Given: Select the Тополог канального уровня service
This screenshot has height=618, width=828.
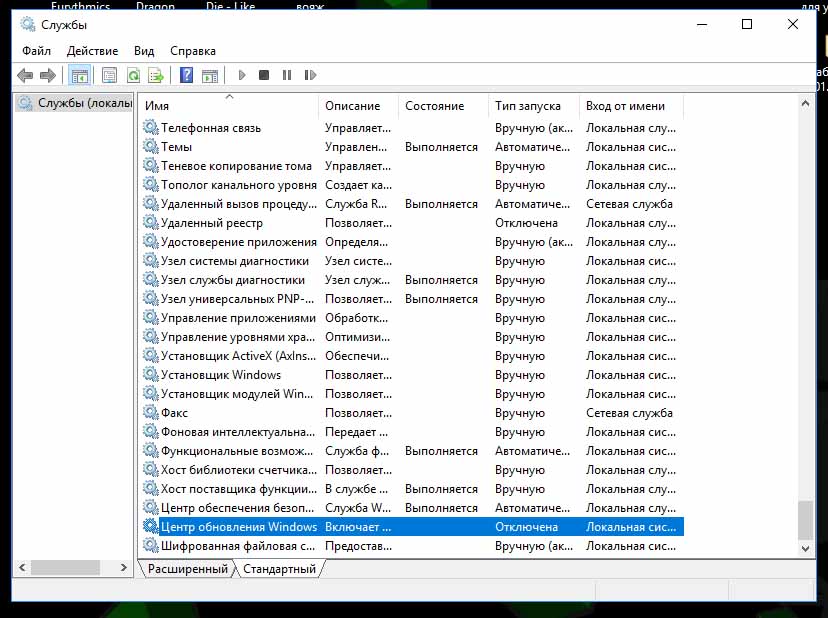Looking at the screenshot, I should pos(413,185).
